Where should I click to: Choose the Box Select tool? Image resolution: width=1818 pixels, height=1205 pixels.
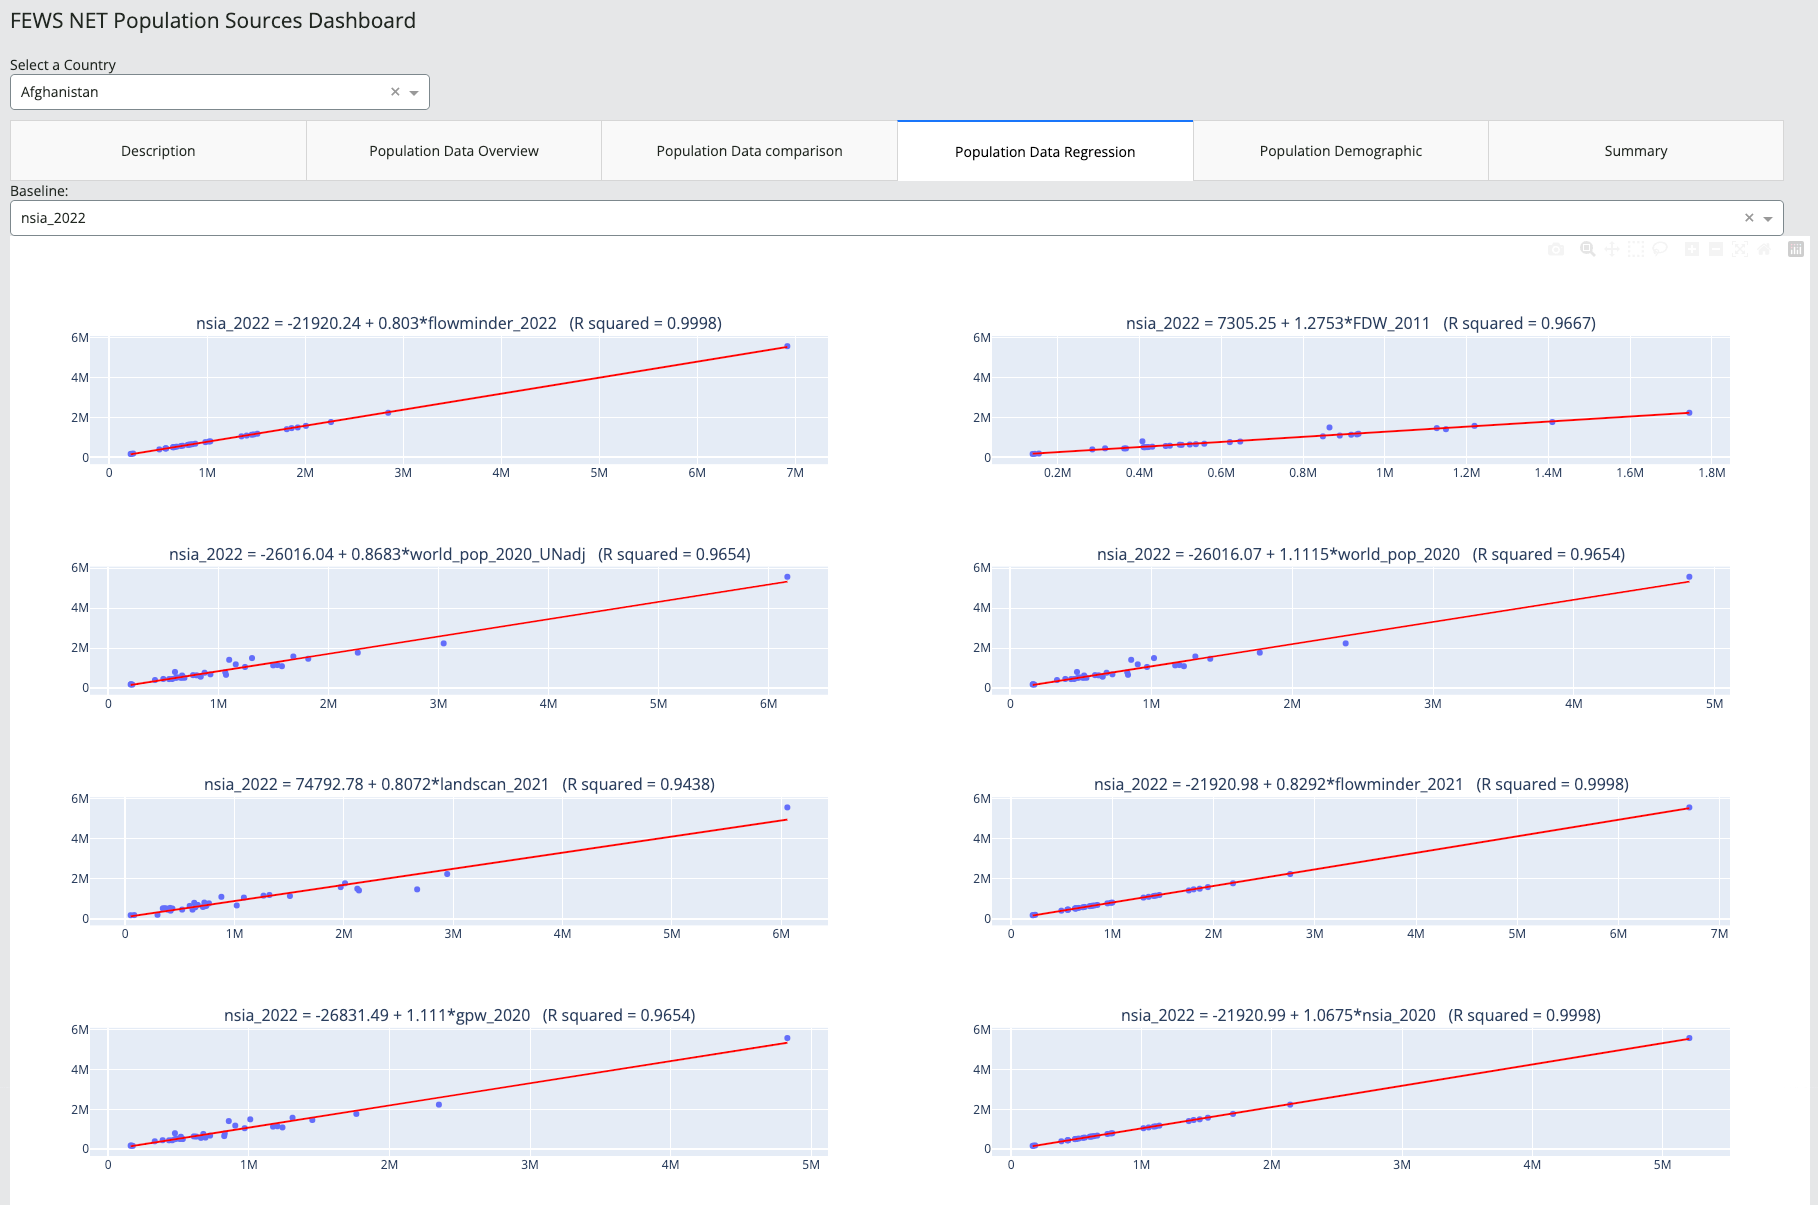(1636, 249)
